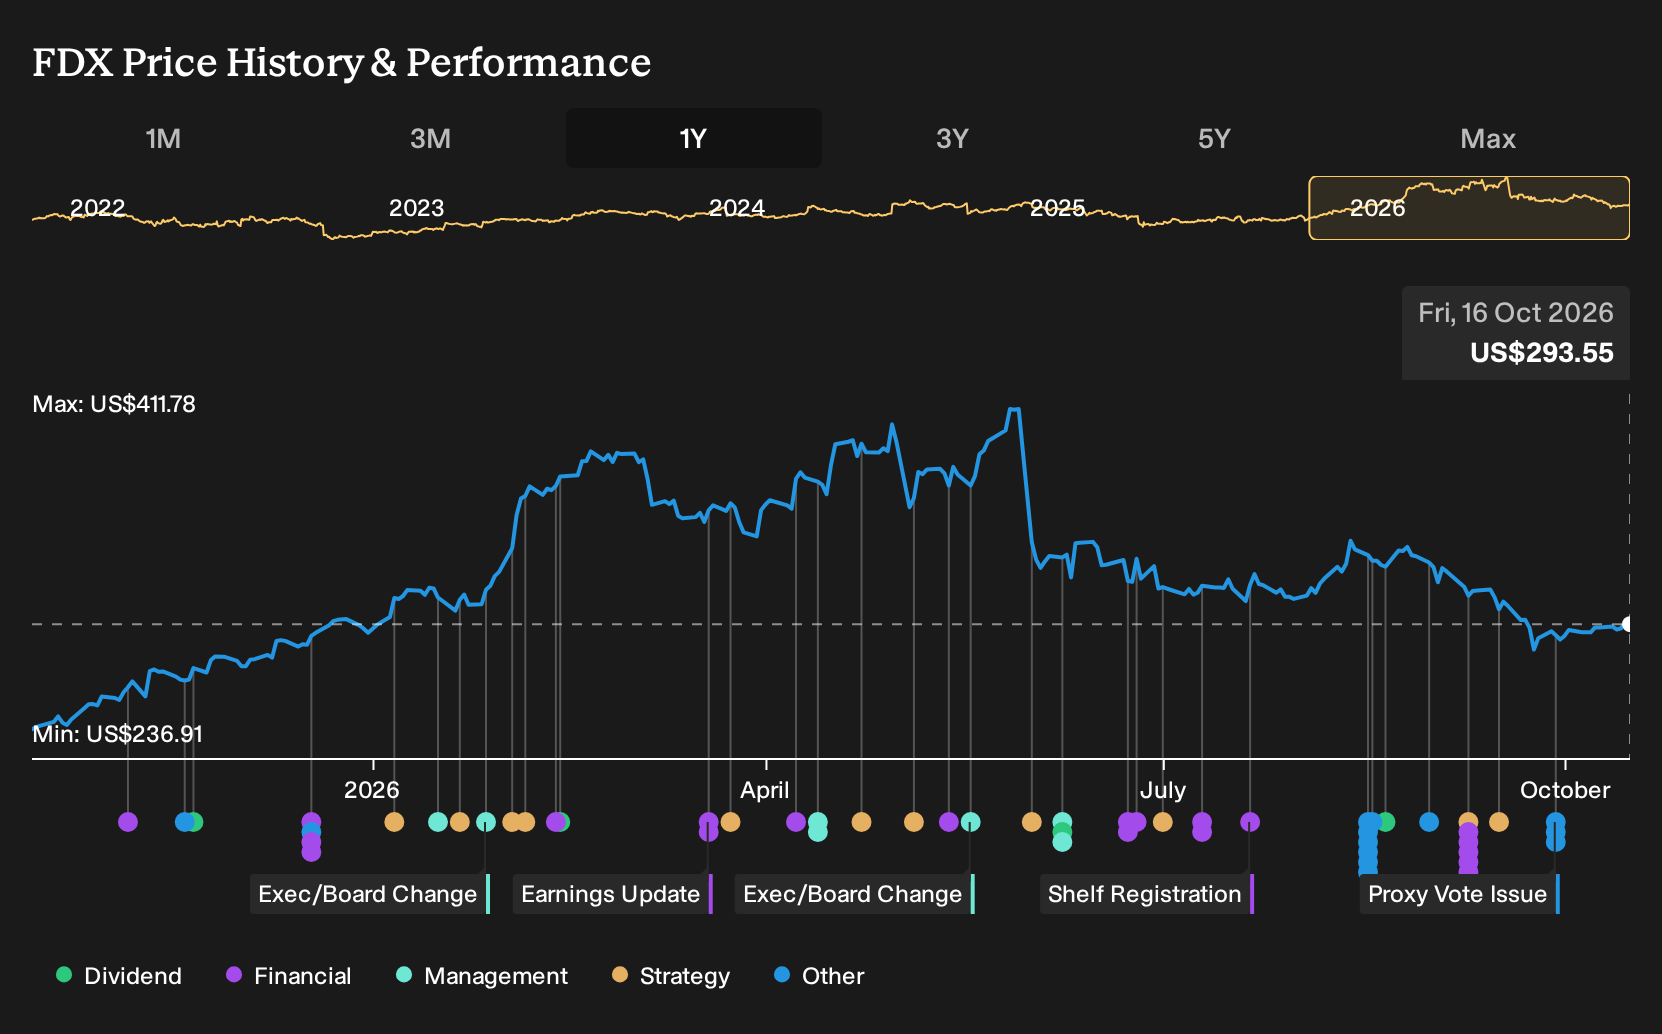Click the Max: US$411.78 label
The width and height of the screenshot is (1662, 1034).
pyautogui.click(x=114, y=404)
